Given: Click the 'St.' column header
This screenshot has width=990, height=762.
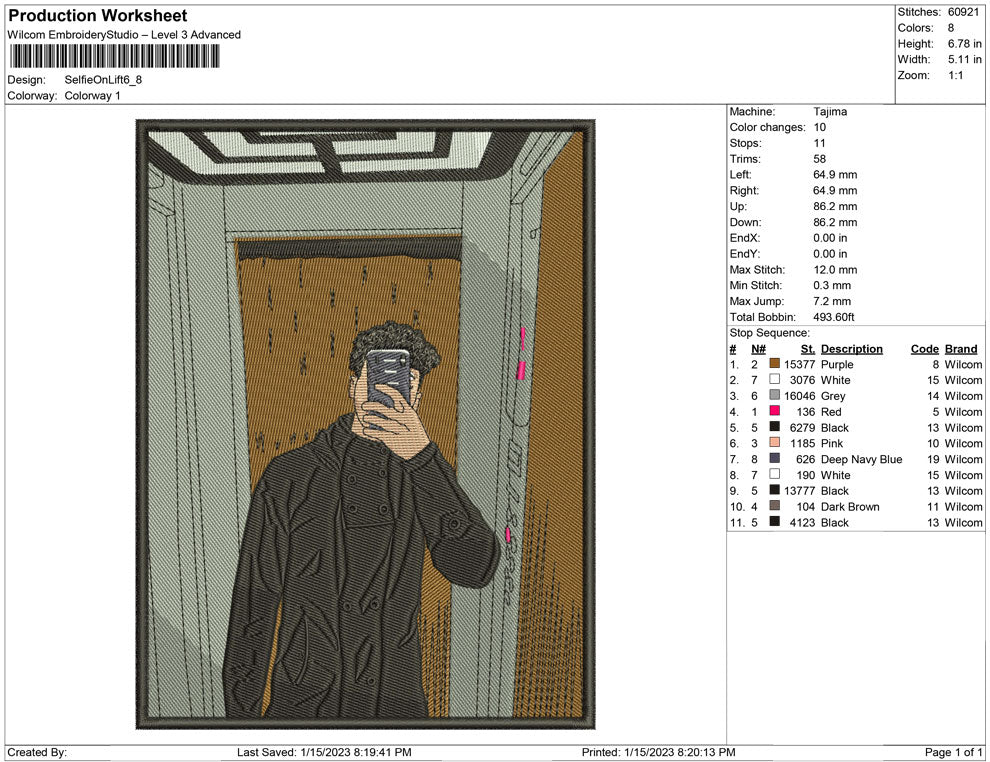Looking at the screenshot, I should click(808, 349).
